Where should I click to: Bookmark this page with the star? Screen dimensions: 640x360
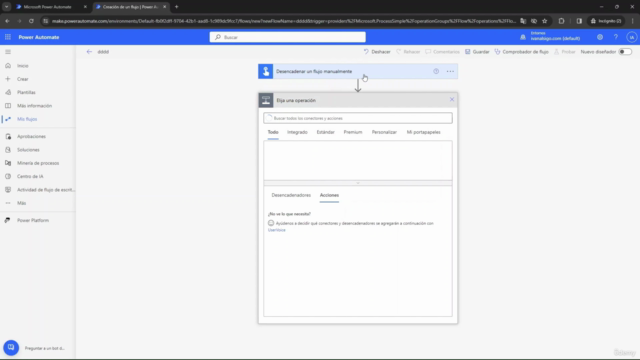click(544, 21)
